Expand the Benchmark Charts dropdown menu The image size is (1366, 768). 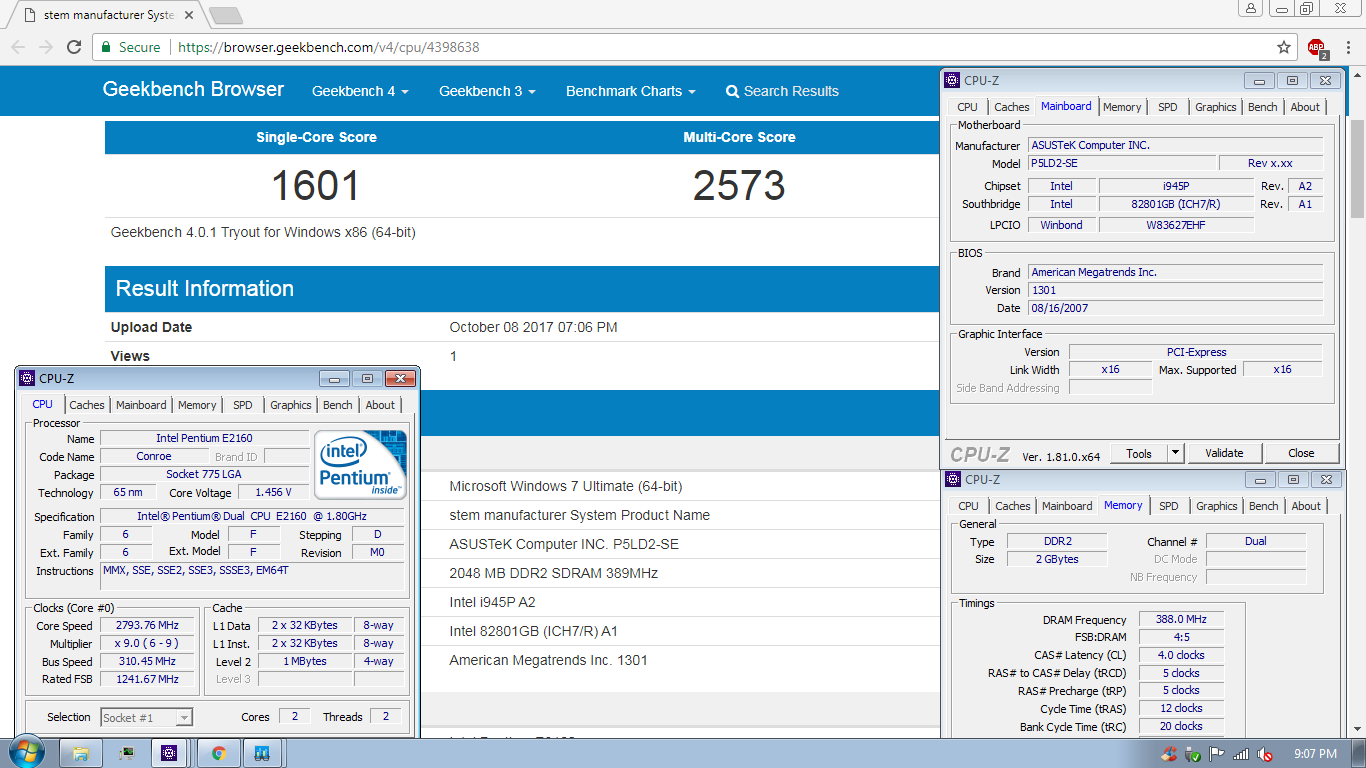point(631,91)
